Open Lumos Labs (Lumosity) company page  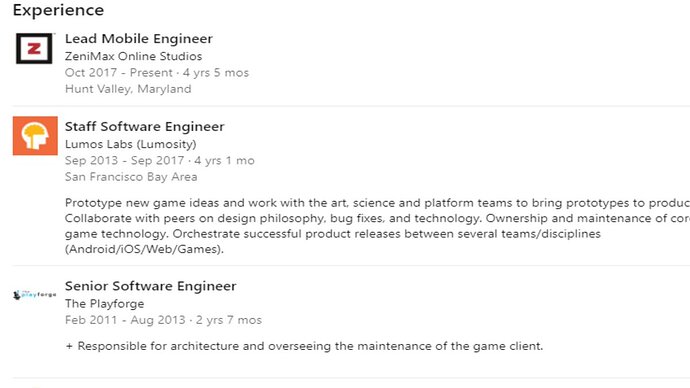pos(131,144)
